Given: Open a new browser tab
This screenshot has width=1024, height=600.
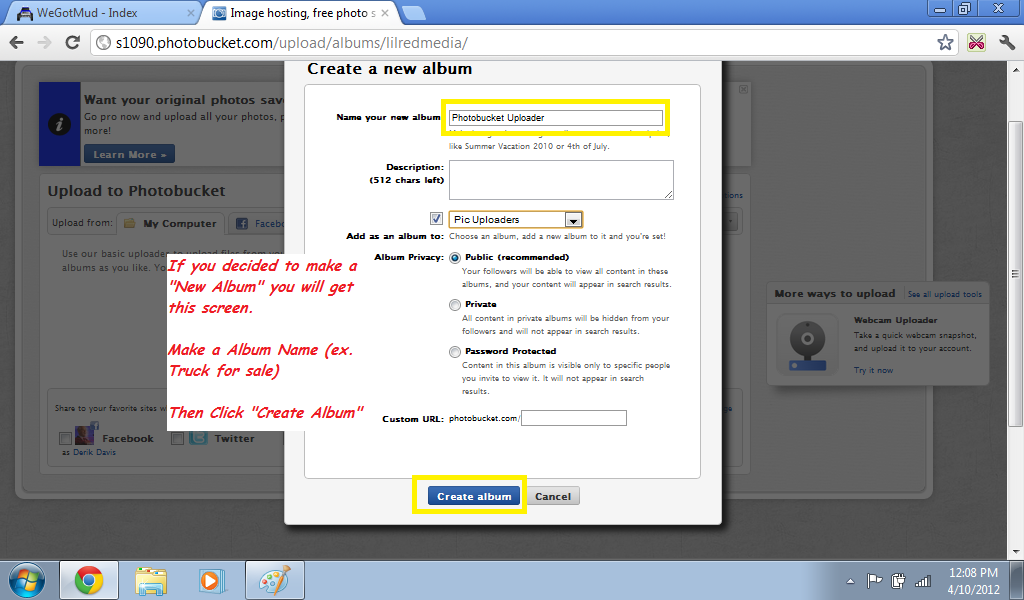Looking at the screenshot, I should coord(413,13).
